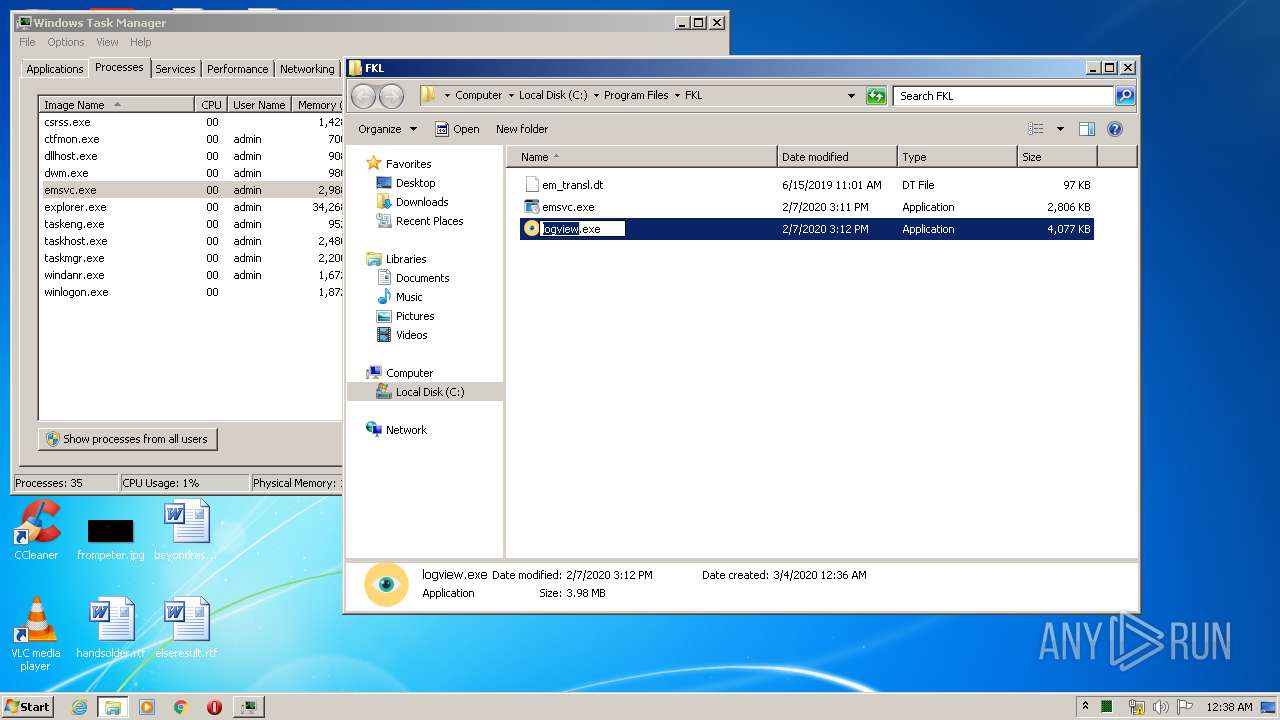Viewport: 1280px width, 720px height.
Task: Expand the Program Files breadcrumb arrow
Action: (x=677, y=96)
